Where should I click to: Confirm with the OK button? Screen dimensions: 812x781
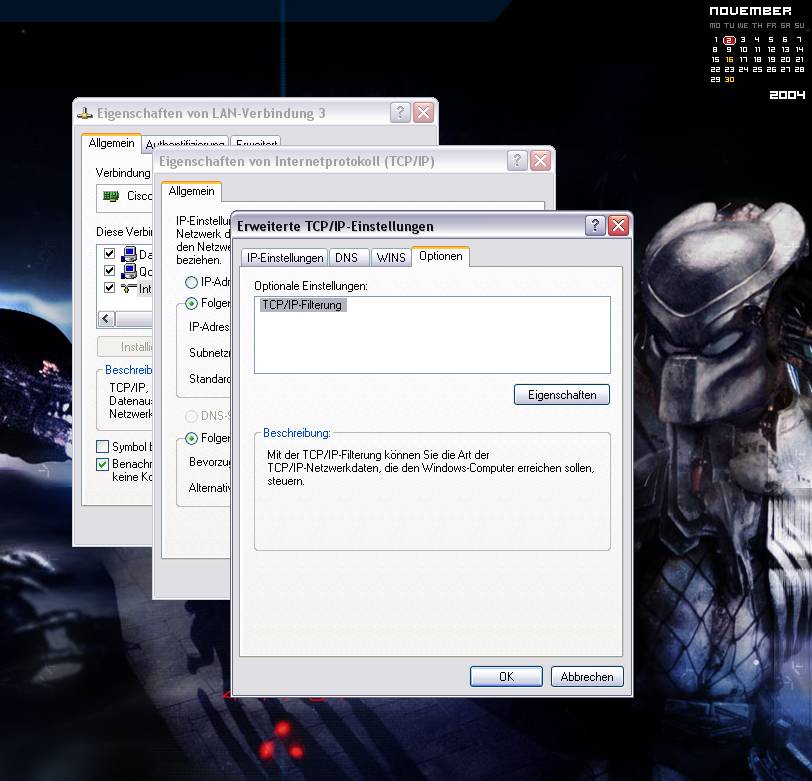click(506, 676)
